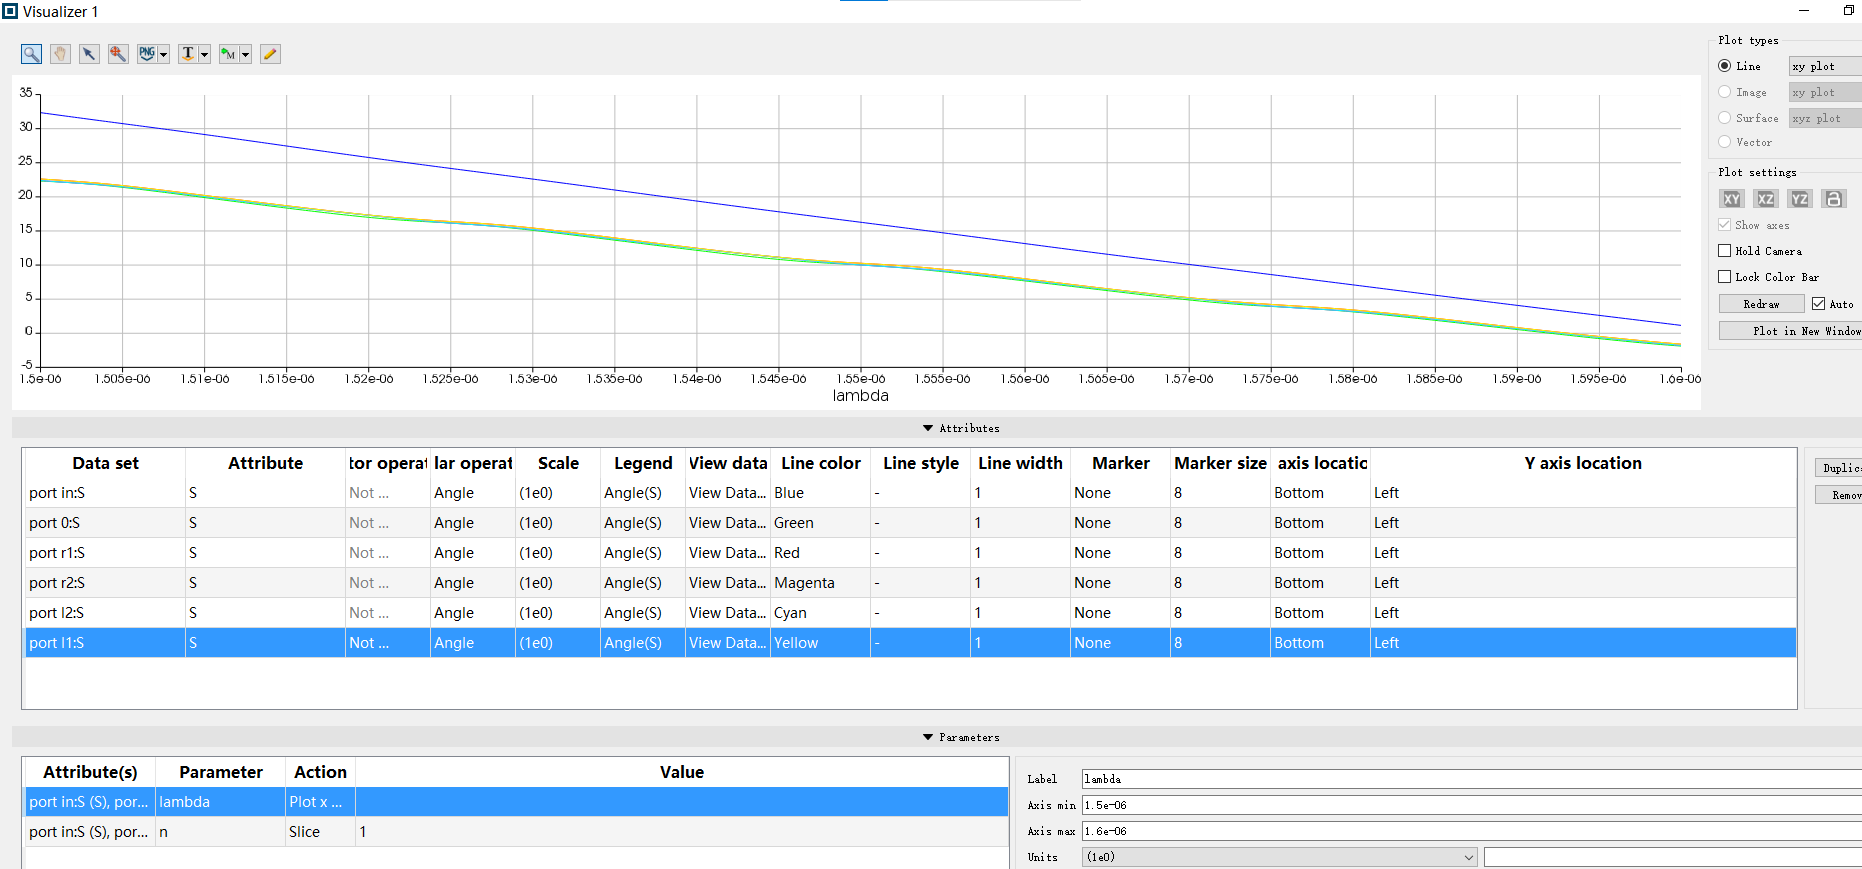Select the port l2:S data set row
Image resolution: width=1862 pixels, height=869 pixels.
click(910, 613)
